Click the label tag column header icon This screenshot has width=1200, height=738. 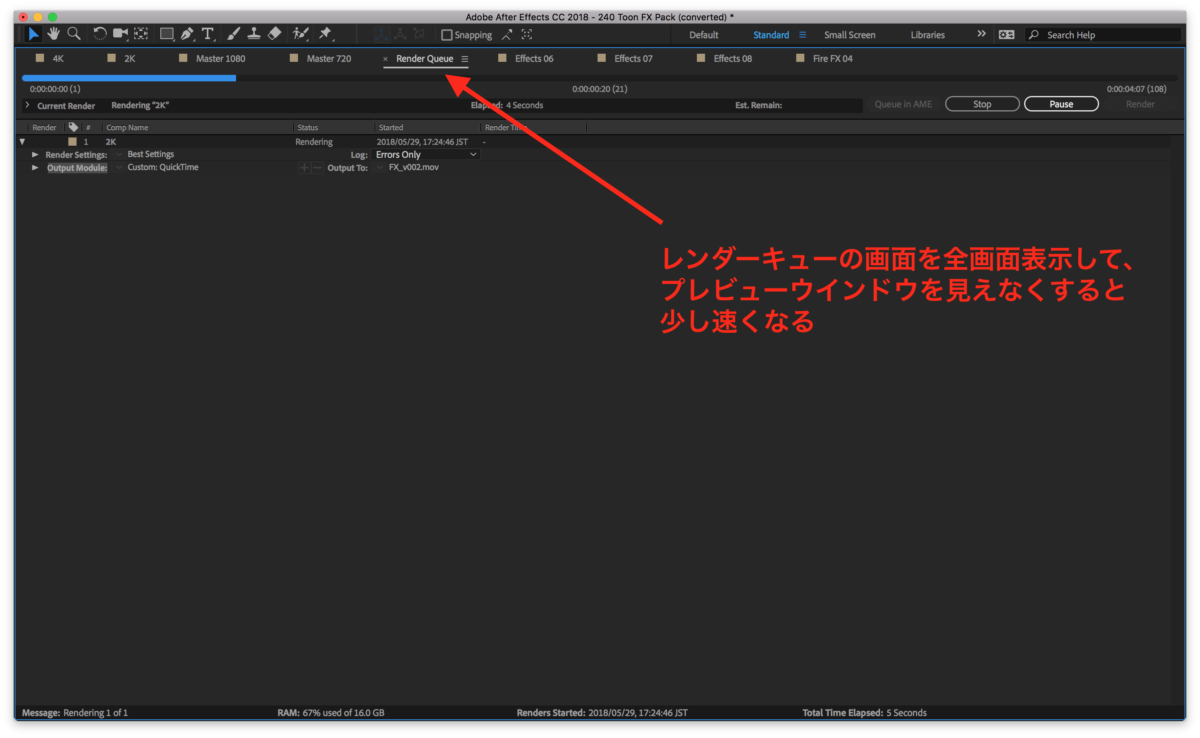coord(73,127)
